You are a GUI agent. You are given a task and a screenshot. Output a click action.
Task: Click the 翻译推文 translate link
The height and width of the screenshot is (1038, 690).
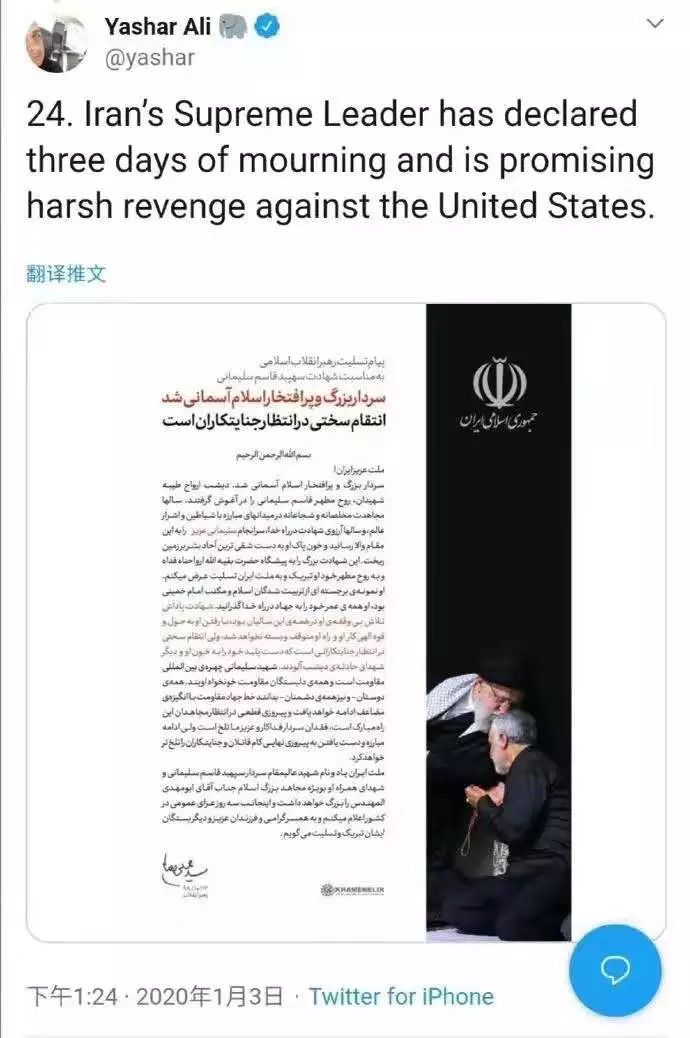(x=66, y=273)
